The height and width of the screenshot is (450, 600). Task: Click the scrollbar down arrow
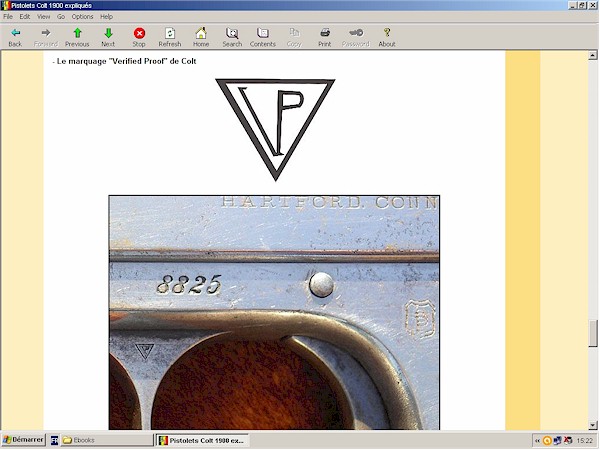[x=593, y=425]
